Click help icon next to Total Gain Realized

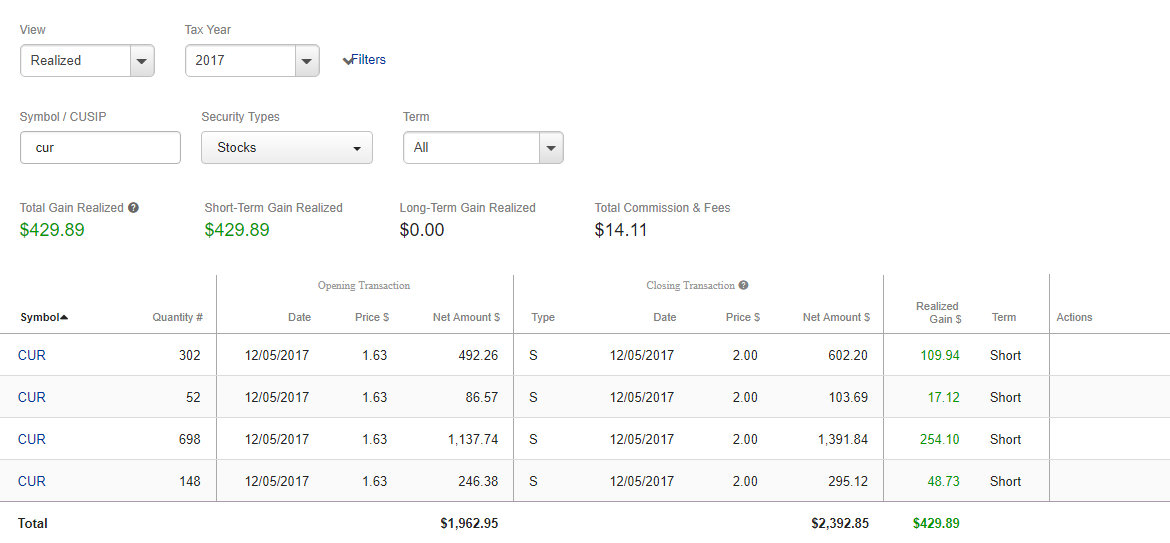click(134, 208)
